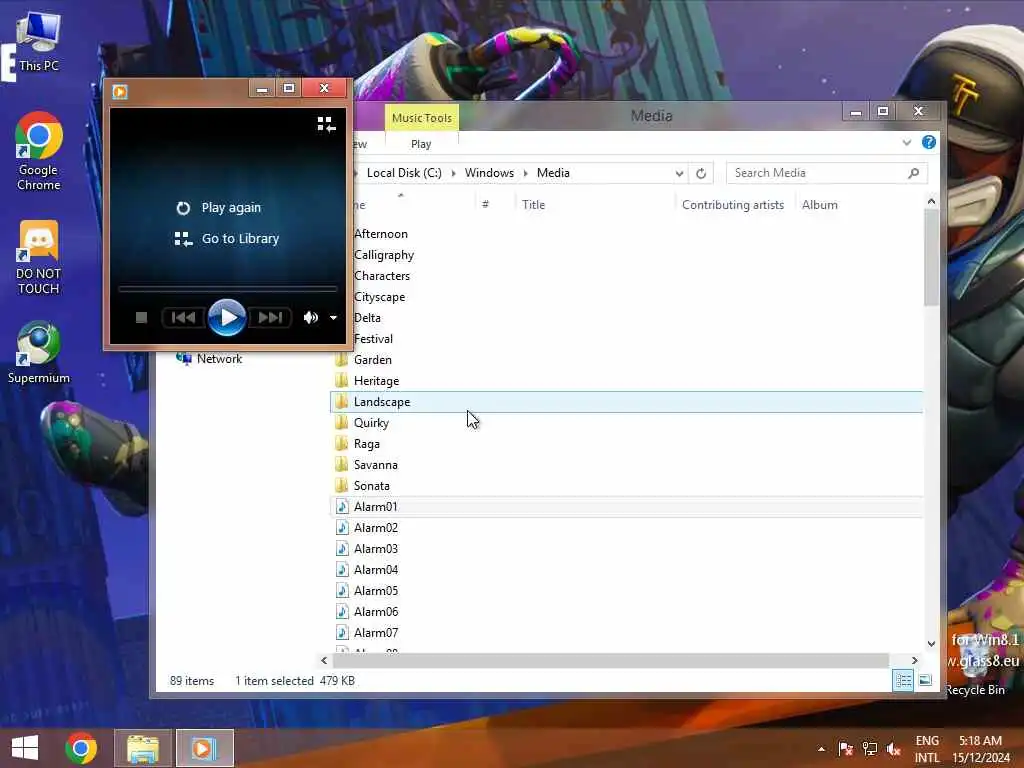The width and height of the screenshot is (1024, 768).
Task: Click the Savanna folder icon
Action: [342, 464]
